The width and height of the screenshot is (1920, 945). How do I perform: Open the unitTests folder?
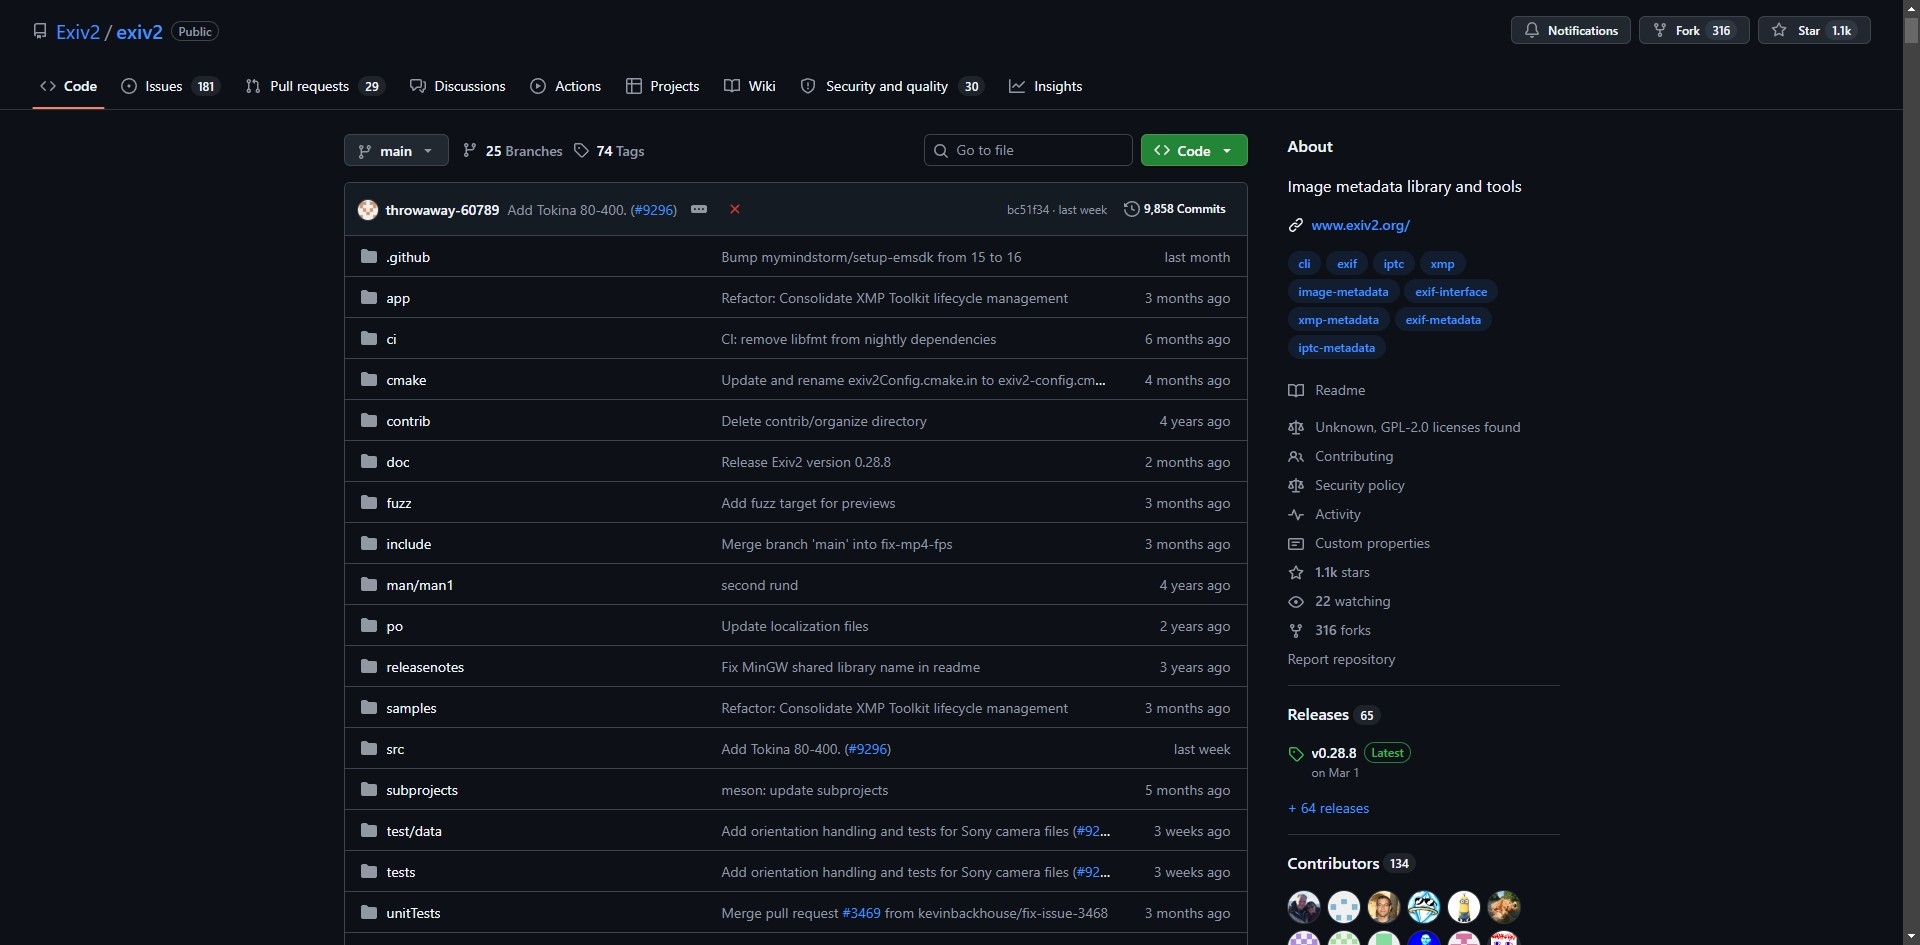pos(413,913)
